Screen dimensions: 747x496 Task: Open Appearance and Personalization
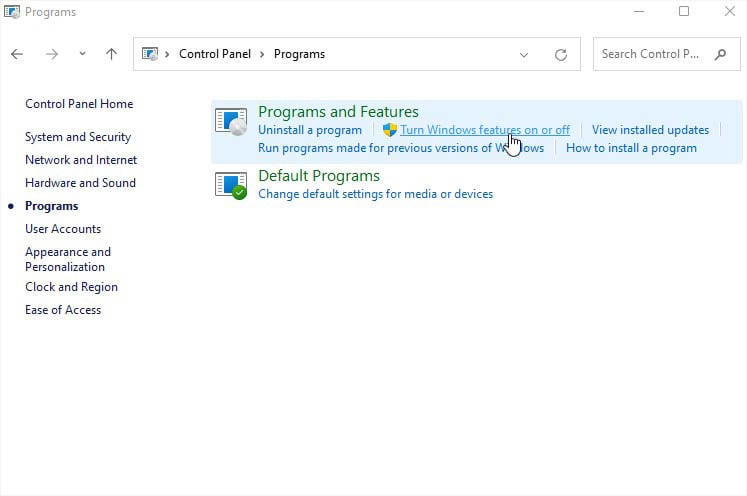click(68, 259)
